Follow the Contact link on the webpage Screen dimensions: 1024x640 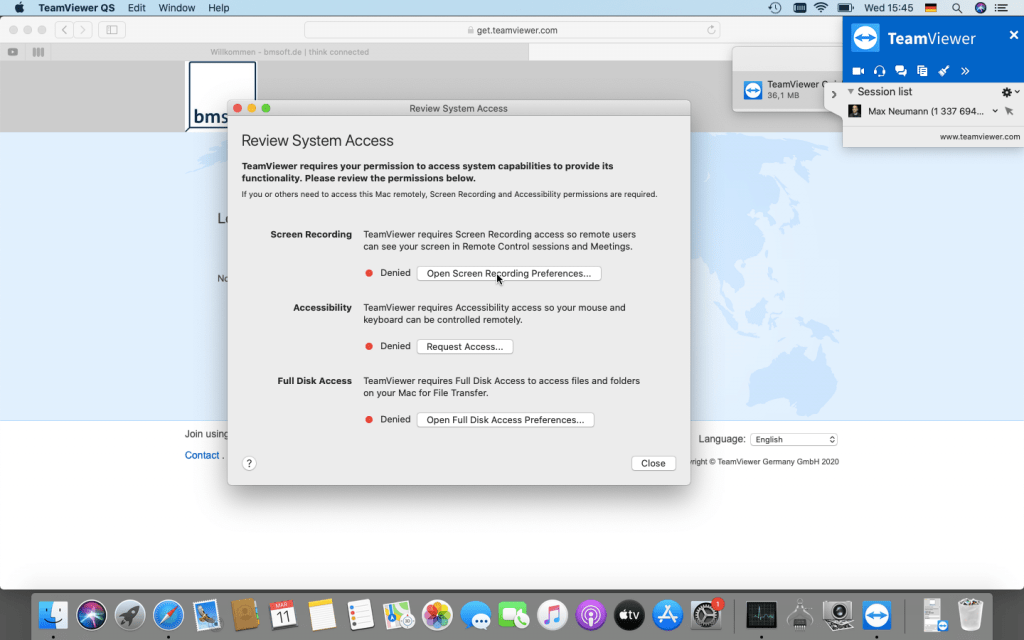coord(202,455)
